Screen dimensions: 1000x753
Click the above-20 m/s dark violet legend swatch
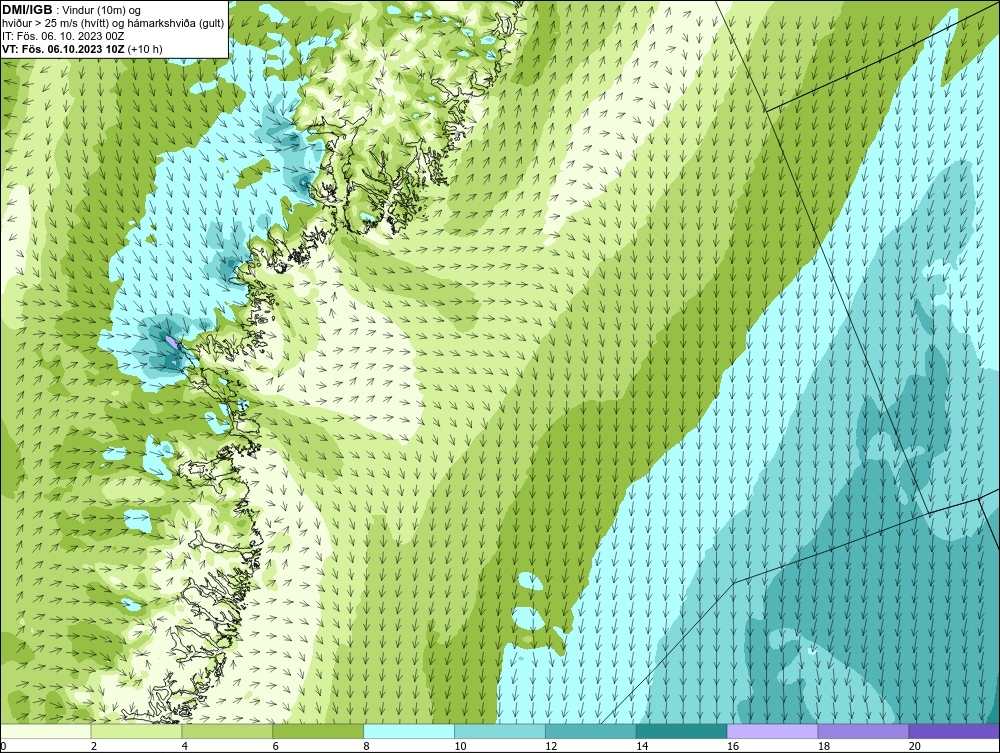(x=953, y=731)
